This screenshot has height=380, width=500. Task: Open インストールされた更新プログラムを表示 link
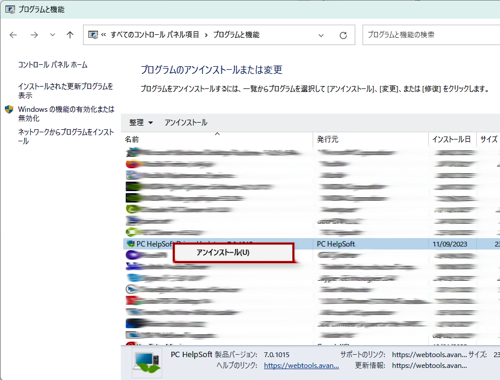[65, 91]
